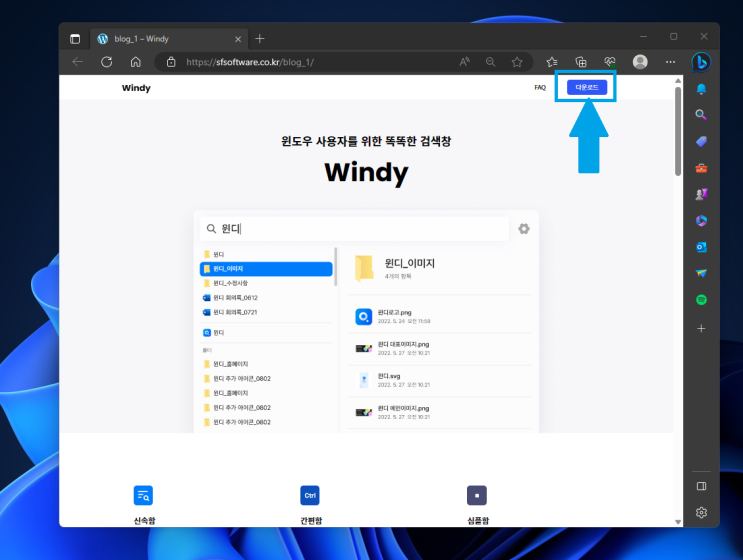
Task: Click the scrollbar down arrow
Action: pyautogui.click(x=678, y=522)
